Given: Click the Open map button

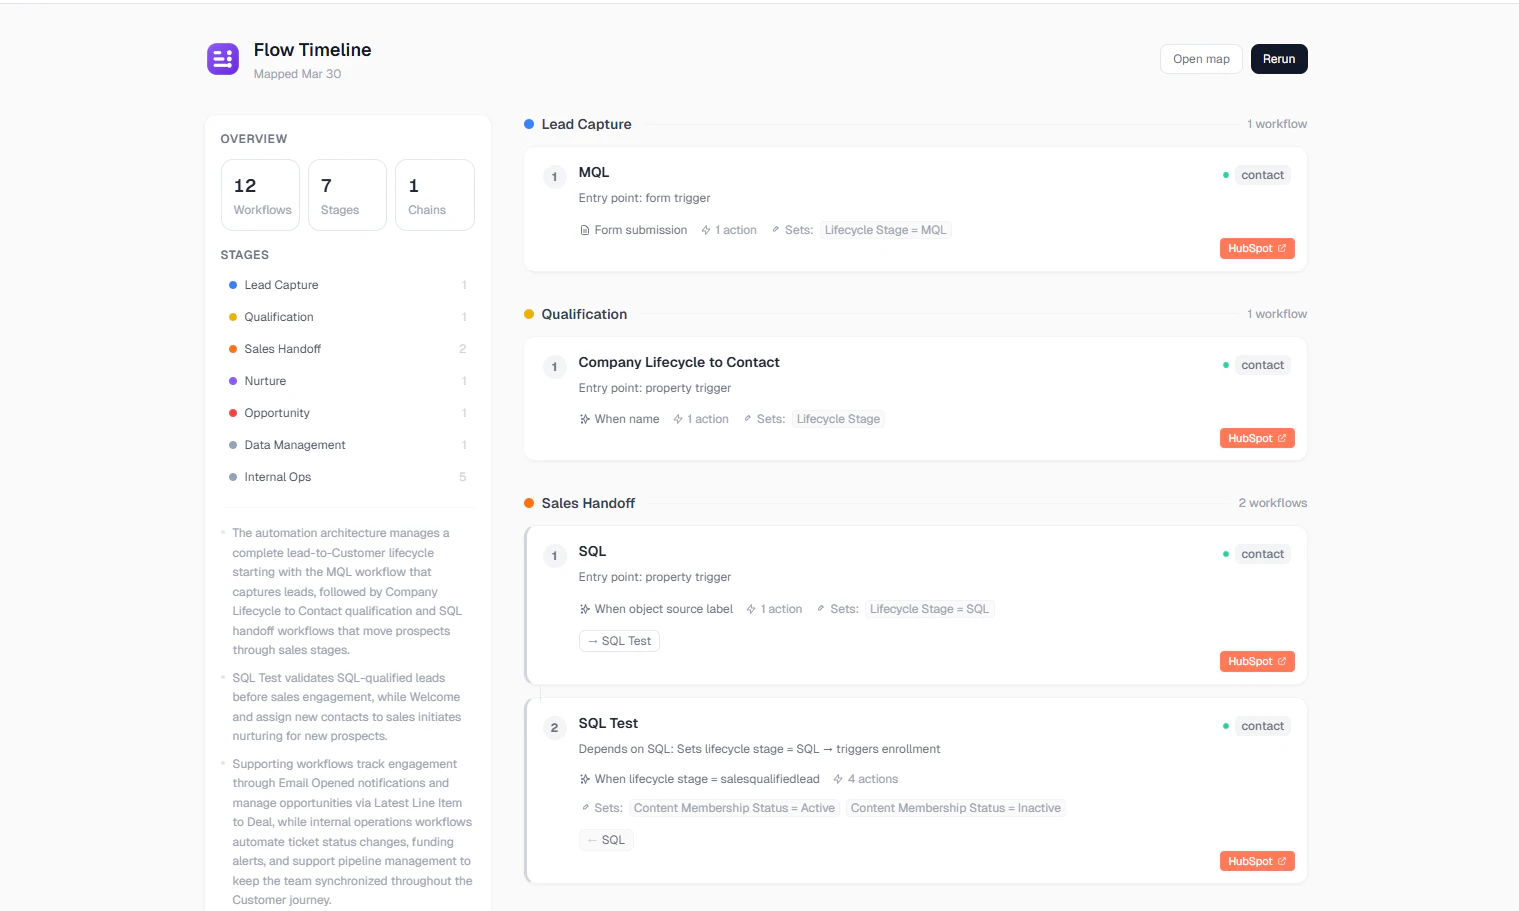Looking at the screenshot, I should tap(1200, 58).
